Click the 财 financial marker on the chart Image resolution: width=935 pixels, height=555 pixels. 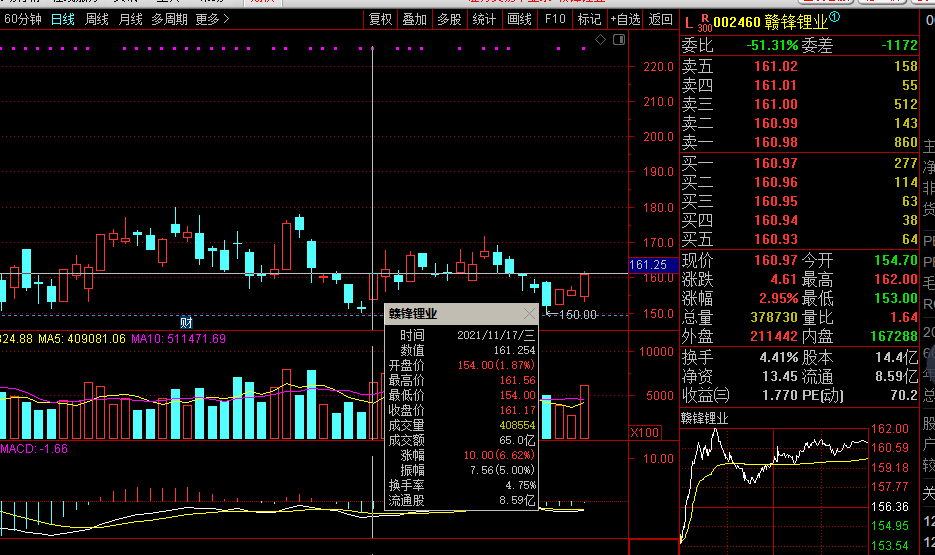coord(186,323)
